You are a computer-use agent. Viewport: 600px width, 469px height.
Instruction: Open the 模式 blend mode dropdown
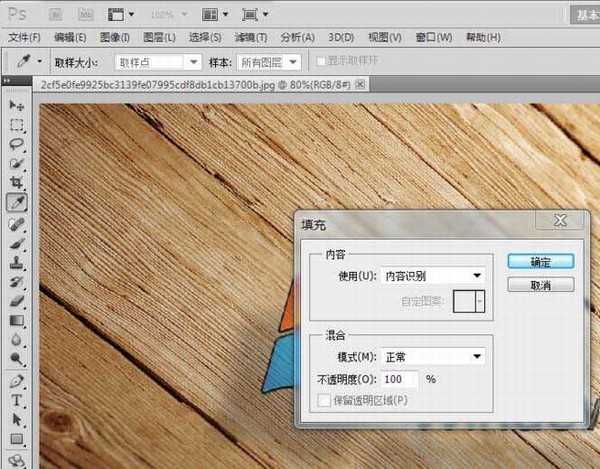[x=419, y=356]
